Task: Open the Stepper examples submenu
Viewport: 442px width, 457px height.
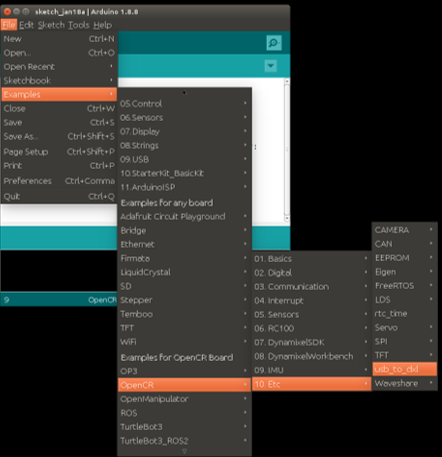Action: pyautogui.click(x=185, y=300)
